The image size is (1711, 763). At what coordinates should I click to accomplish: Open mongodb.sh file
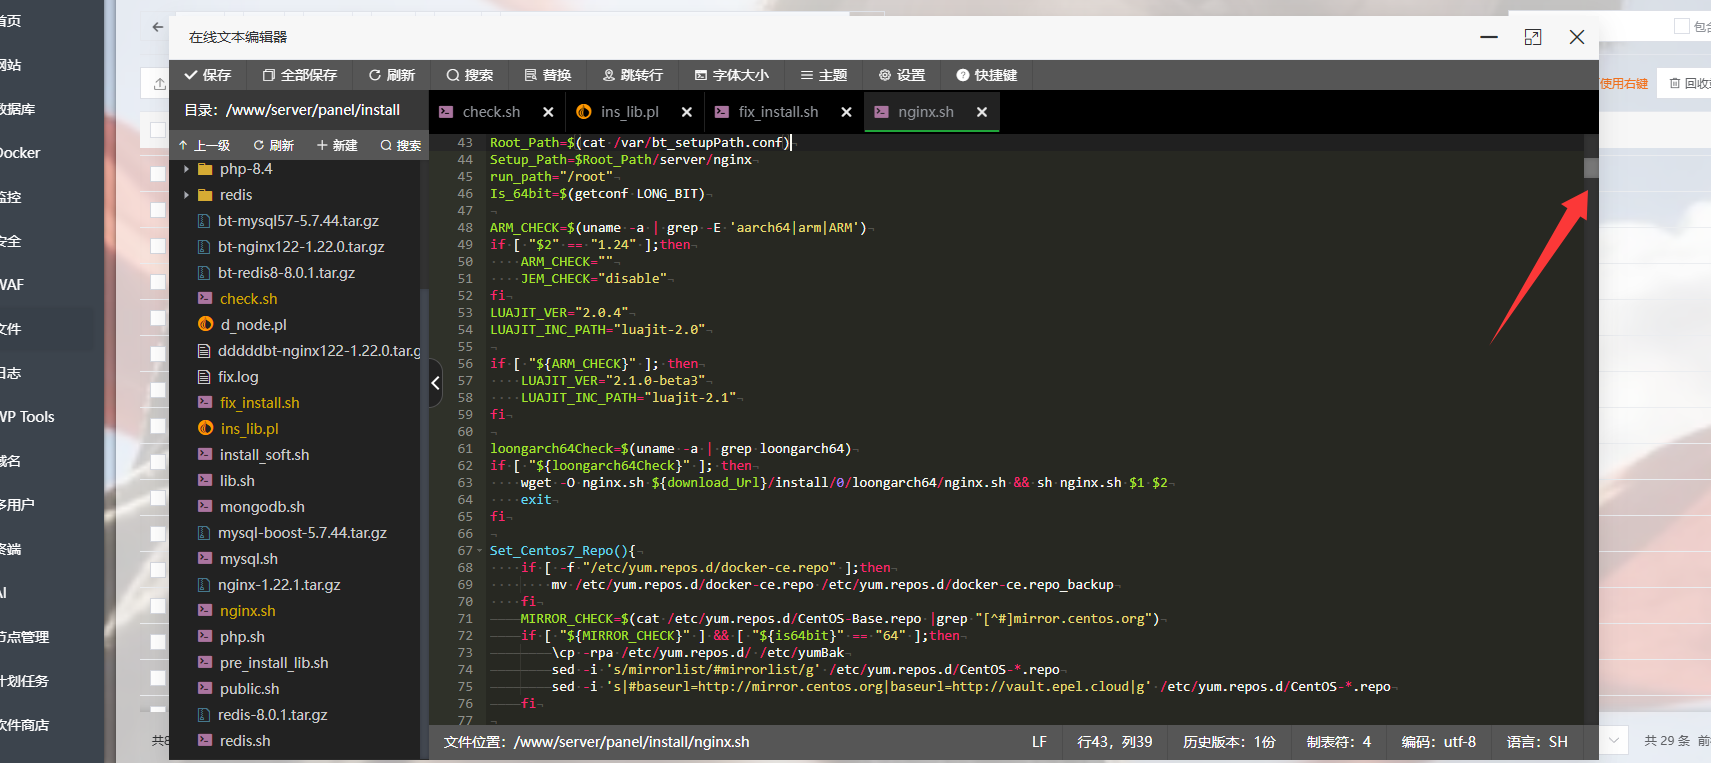[x=262, y=507]
